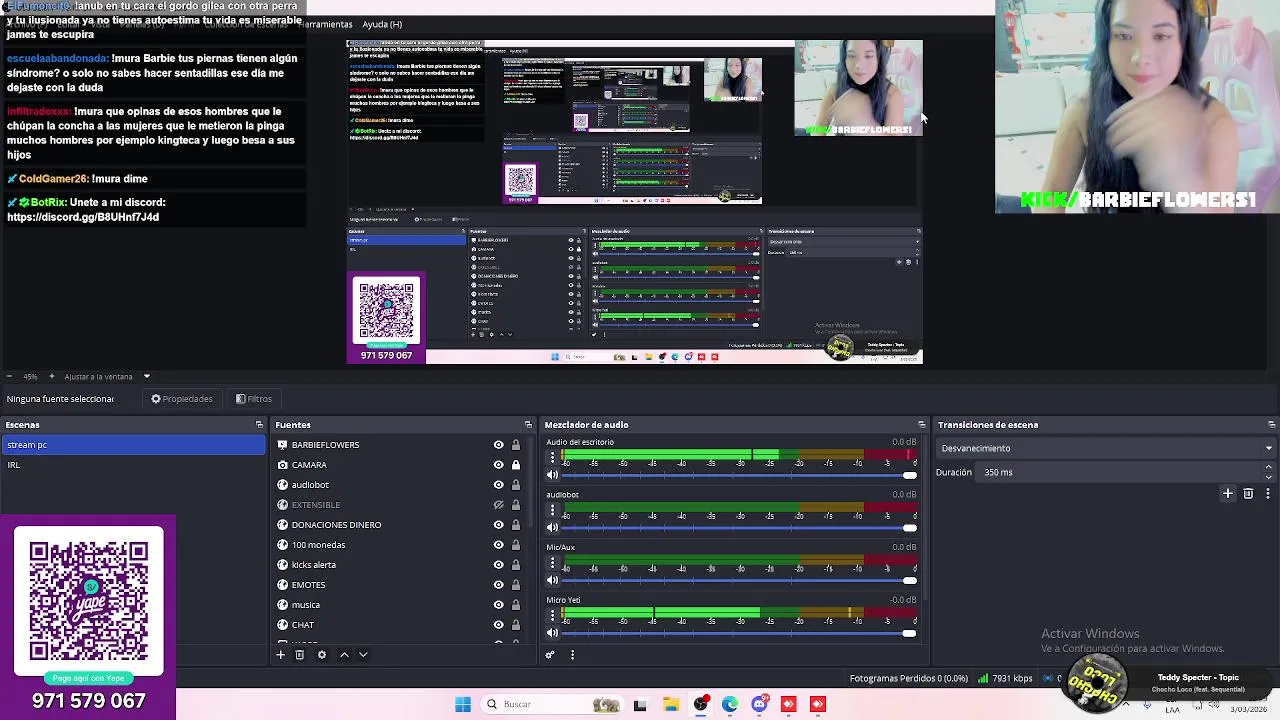Image resolution: width=1280 pixels, height=720 pixels.
Task: Adjust audiobot volume slider
Action: point(738,527)
